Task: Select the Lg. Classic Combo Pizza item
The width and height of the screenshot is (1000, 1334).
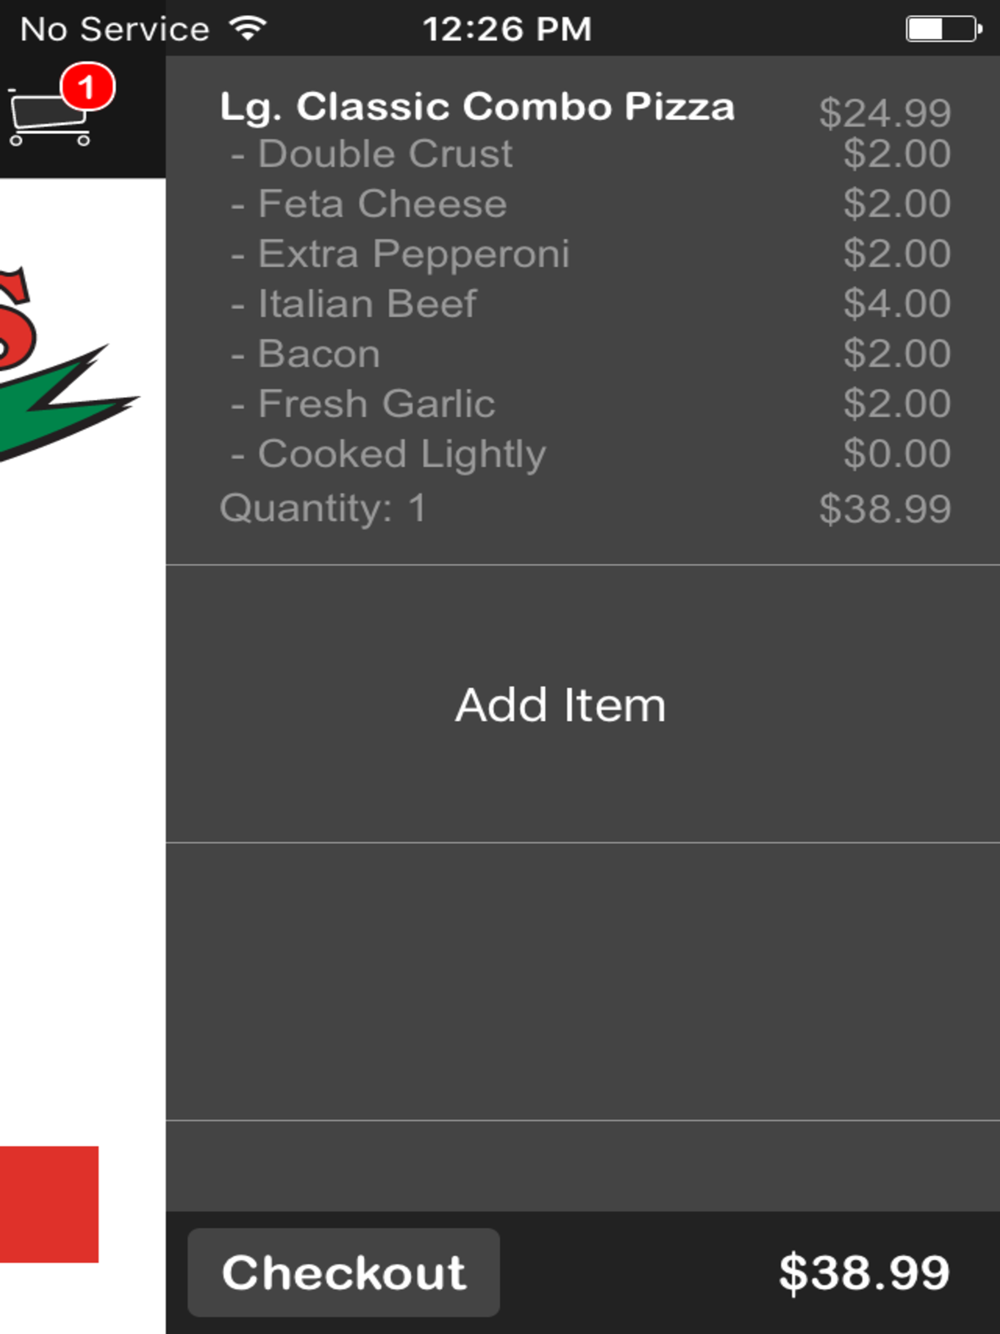Action: click(x=477, y=106)
